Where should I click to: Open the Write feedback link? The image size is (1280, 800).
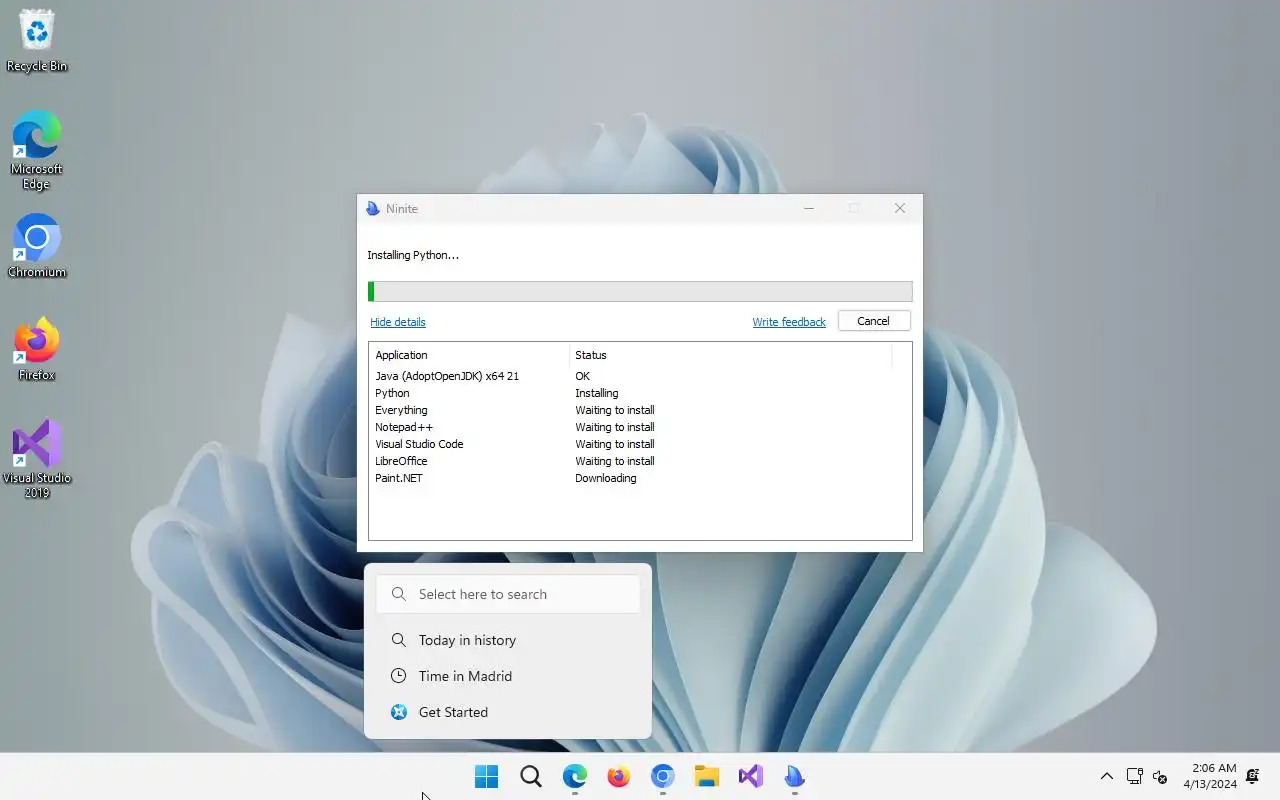[789, 322]
